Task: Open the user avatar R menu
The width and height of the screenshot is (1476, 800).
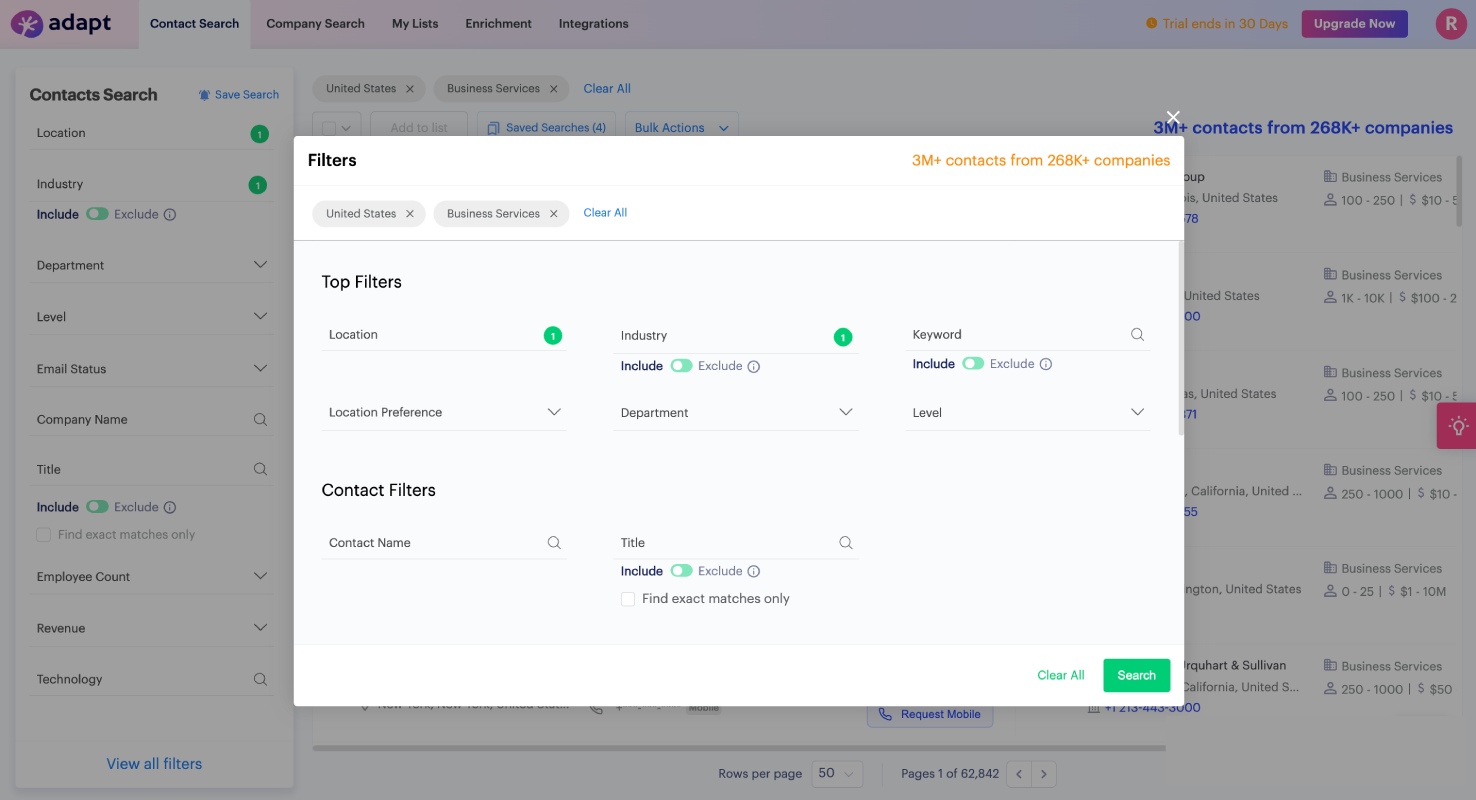Action: click(x=1450, y=24)
